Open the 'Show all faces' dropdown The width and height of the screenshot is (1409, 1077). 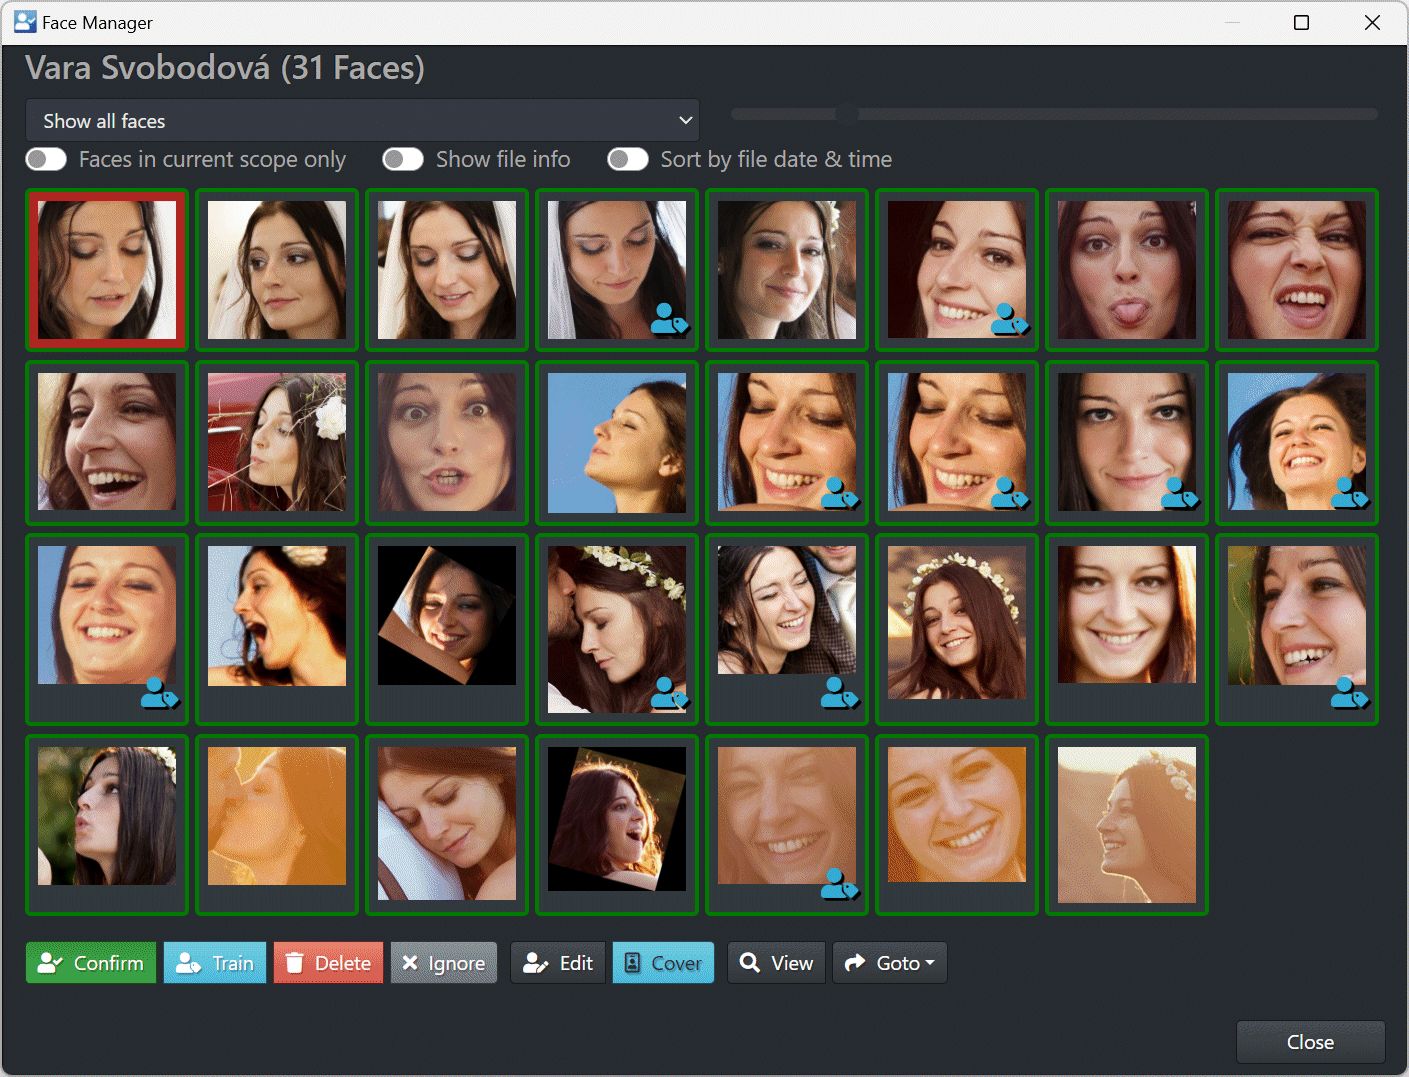click(x=360, y=120)
